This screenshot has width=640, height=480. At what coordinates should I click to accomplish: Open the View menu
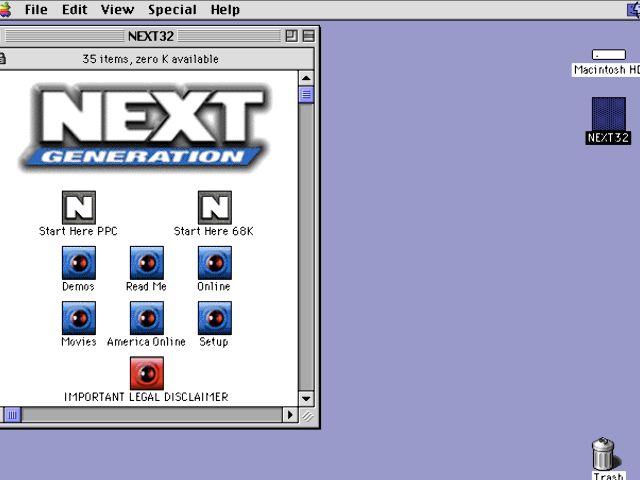[x=117, y=9]
